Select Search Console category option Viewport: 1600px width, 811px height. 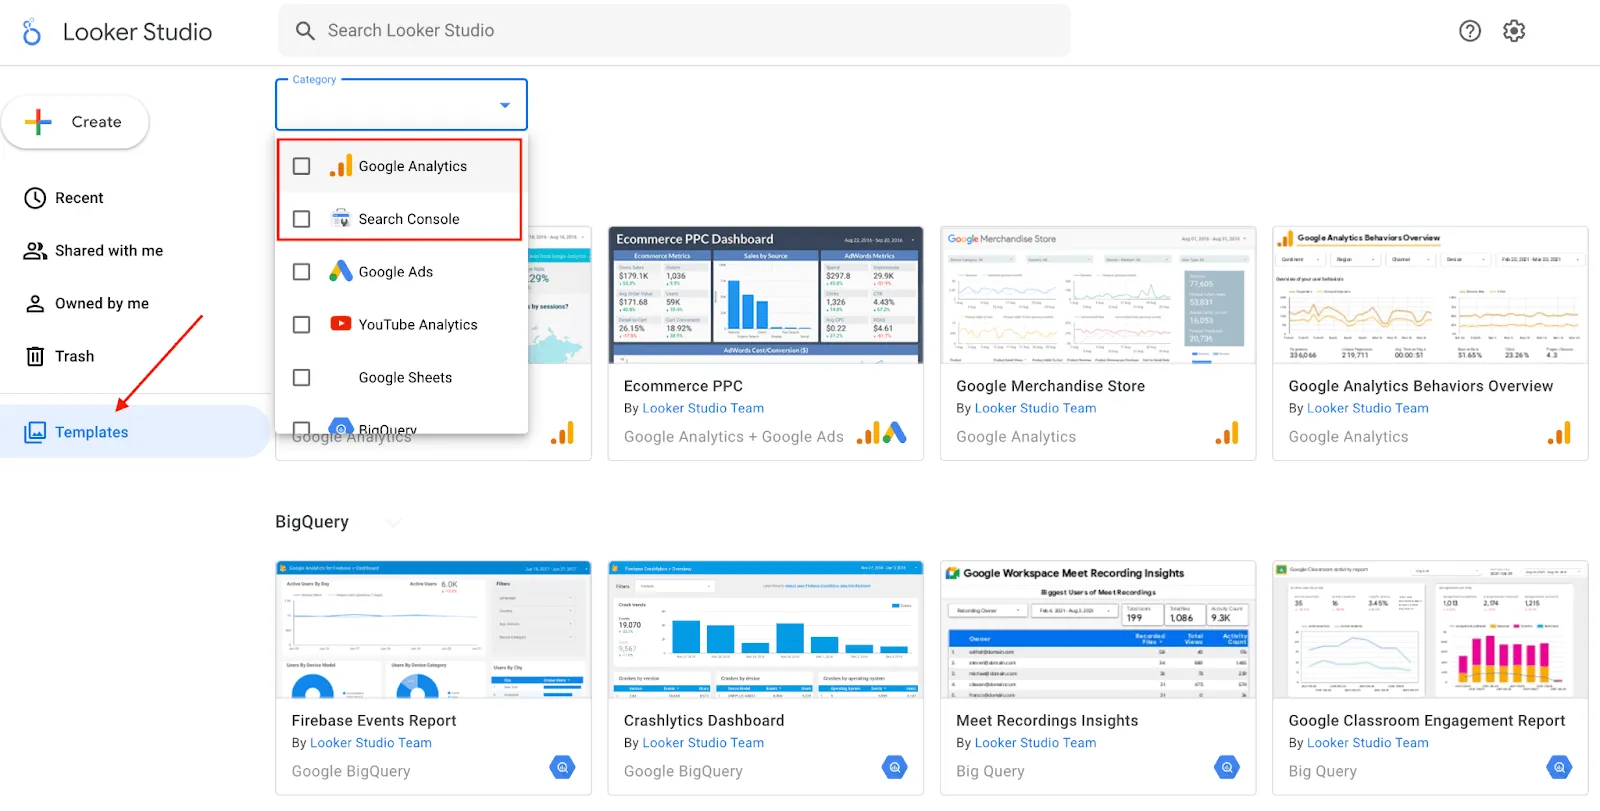coord(401,219)
